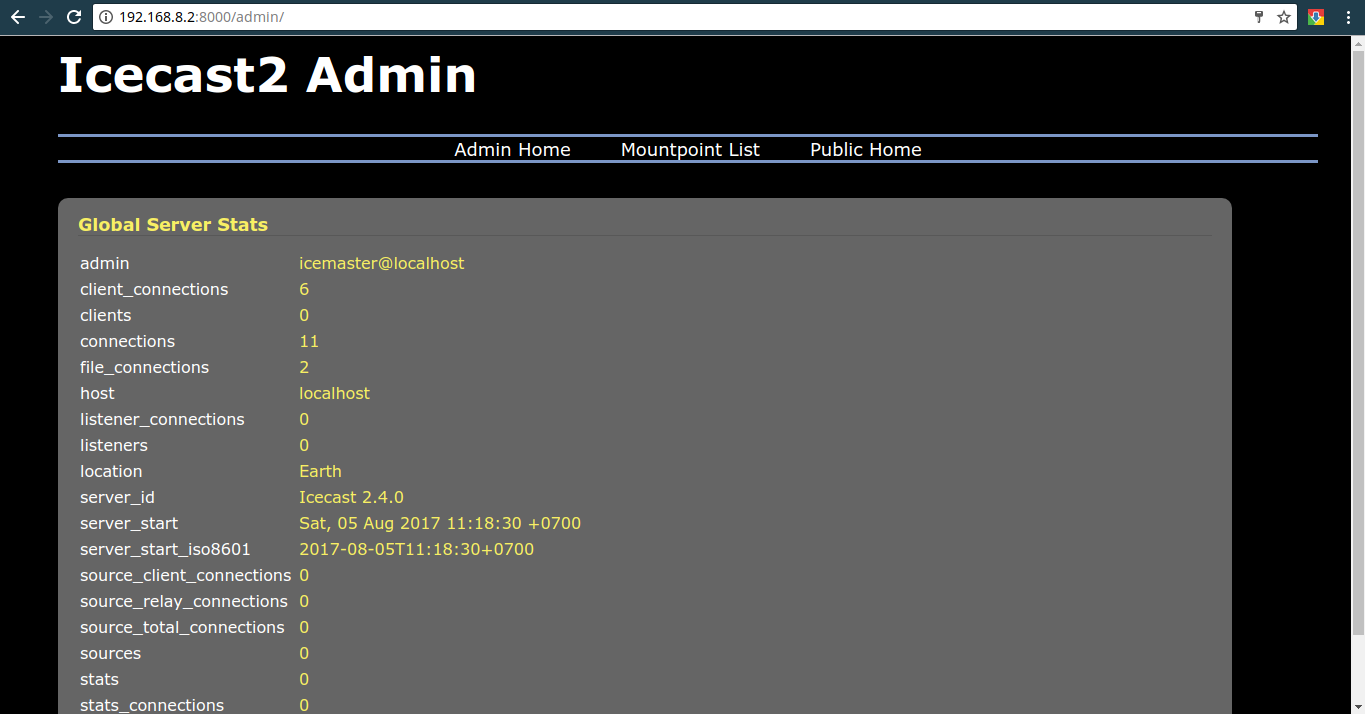Click the stats_connections label
The height and width of the screenshot is (714, 1365).
point(152,706)
